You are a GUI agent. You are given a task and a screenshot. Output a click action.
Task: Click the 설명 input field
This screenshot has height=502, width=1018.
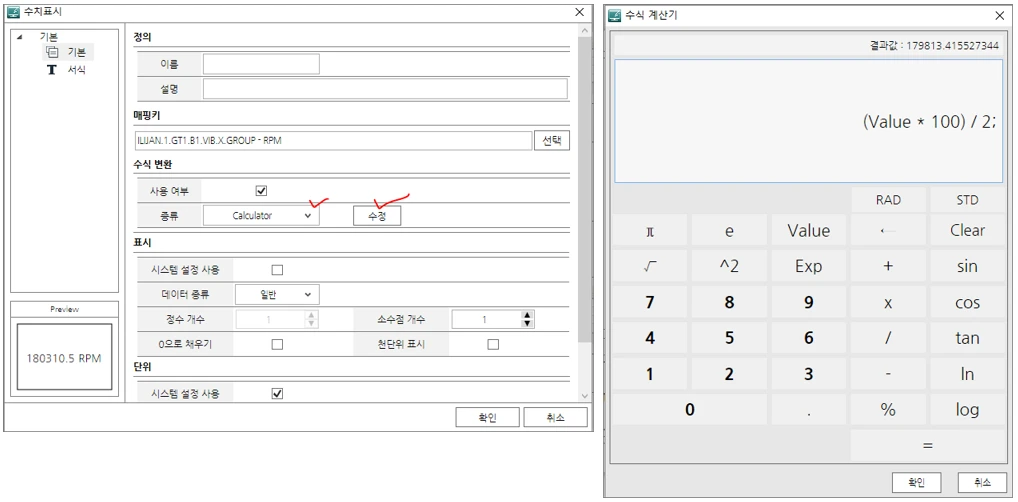pyautogui.click(x=385, y=89)
